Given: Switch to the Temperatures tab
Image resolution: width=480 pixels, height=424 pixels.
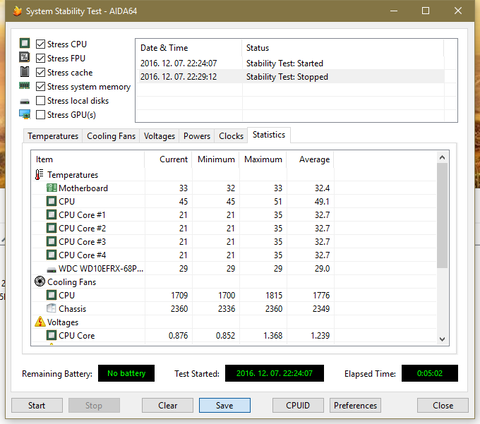Looking at the screenshot, I should [53, 136].
